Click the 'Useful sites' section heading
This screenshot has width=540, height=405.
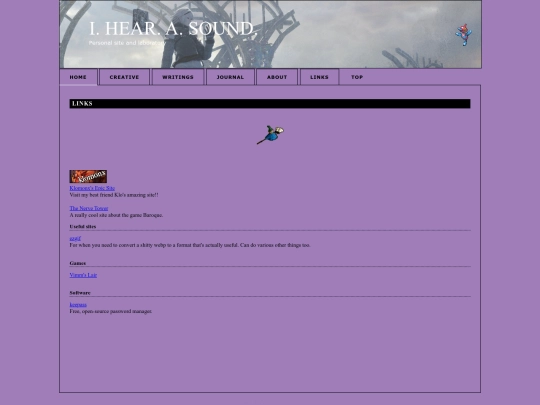coord(83,227)
